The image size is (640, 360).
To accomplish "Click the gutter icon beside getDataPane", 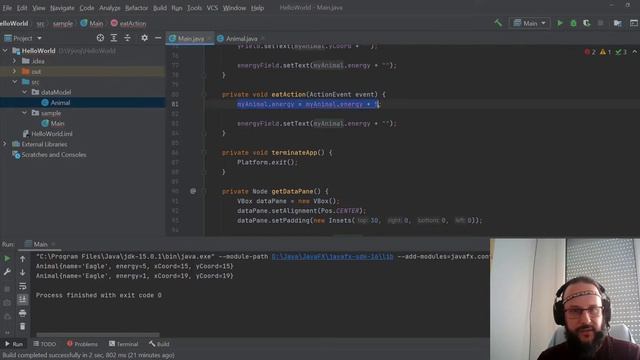I will point(193,191).
